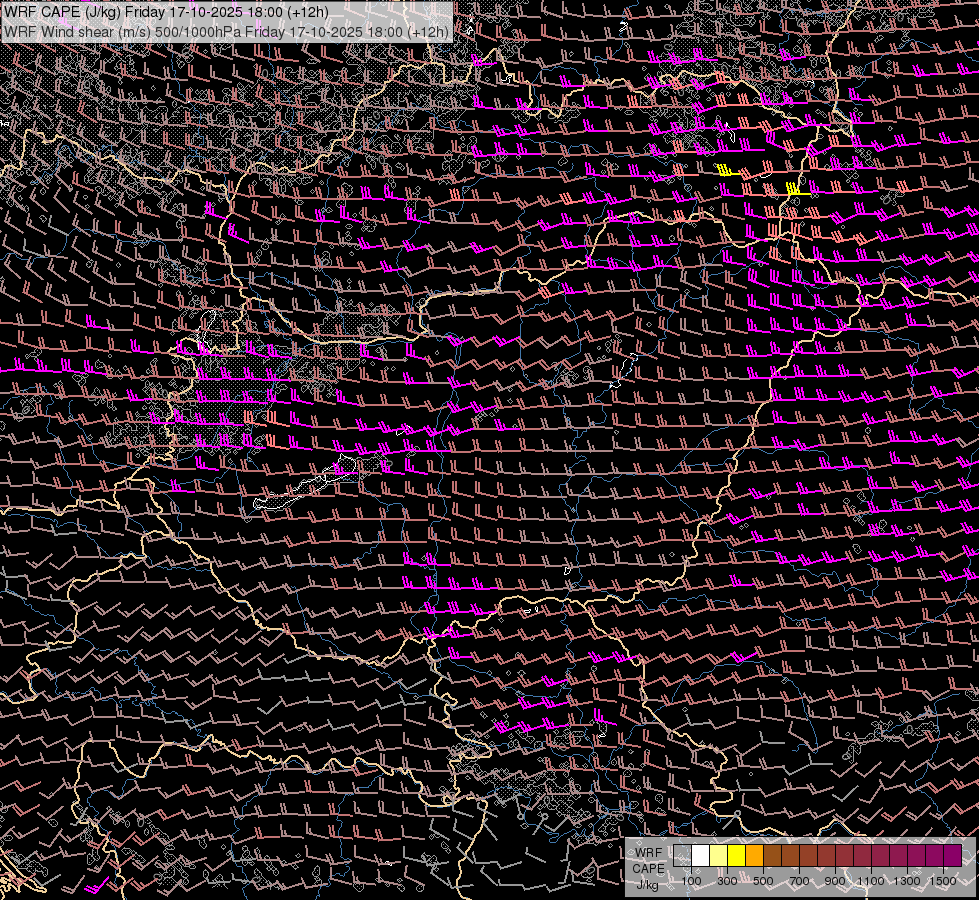Click the bright yellow legend swatch

[x=736, y=855]
